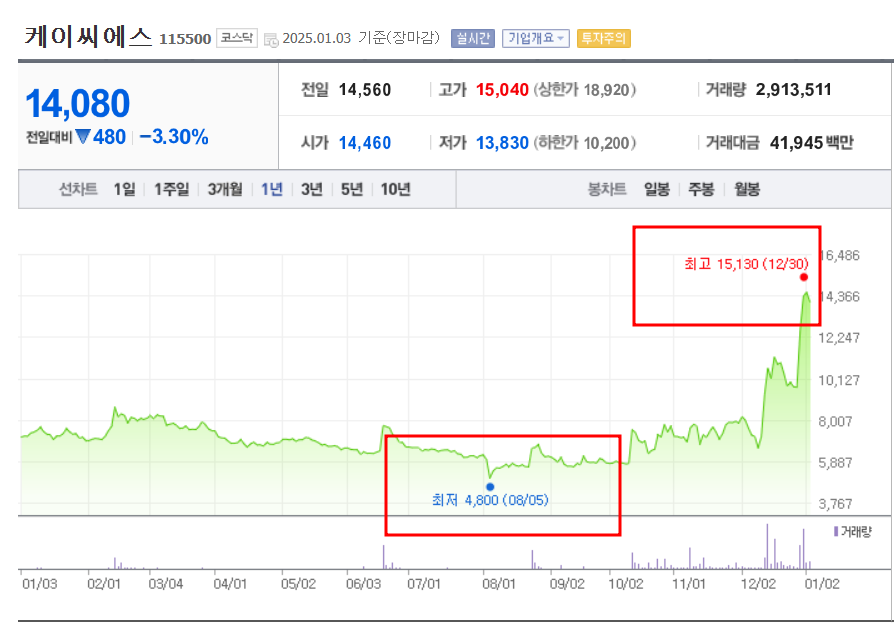Click the 최저 4,800 (08/05) label
Image resolution: width=894 pixels, height=623 pixels.
(x=490, y=500)
